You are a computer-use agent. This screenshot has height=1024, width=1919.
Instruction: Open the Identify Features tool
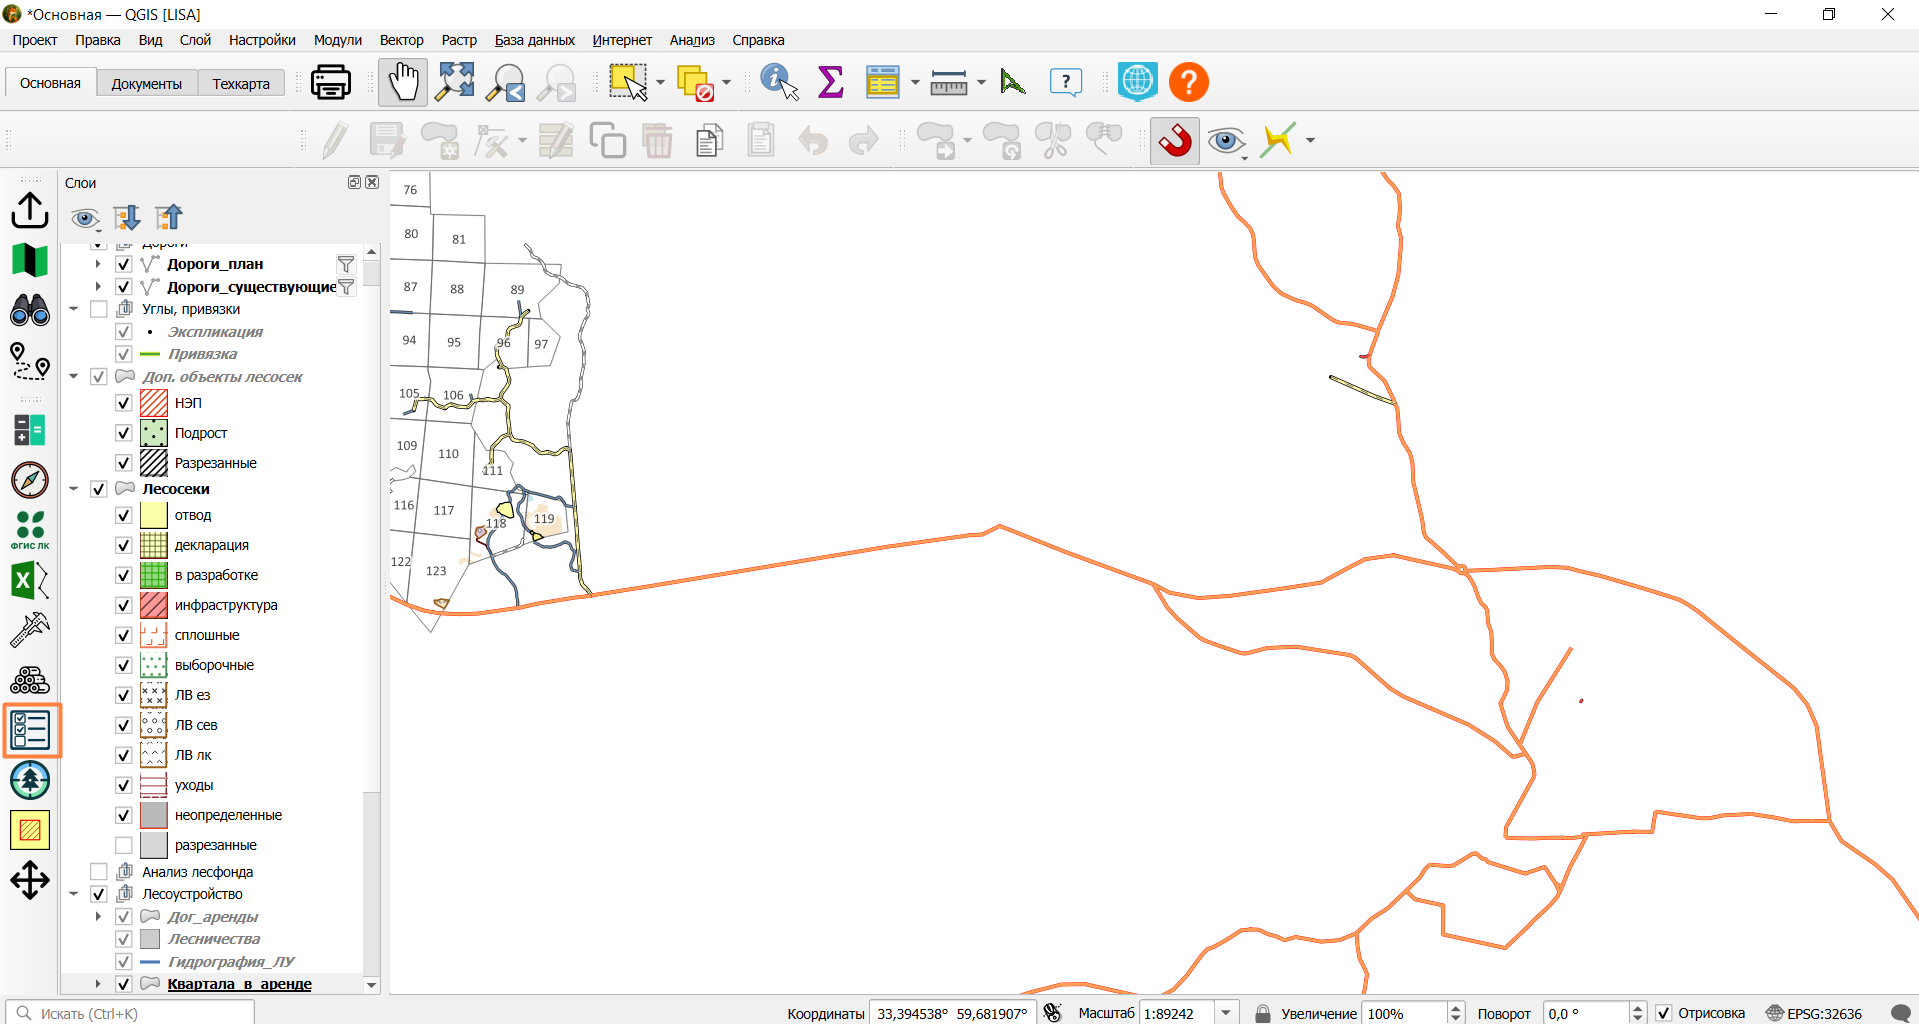[779, 82]
